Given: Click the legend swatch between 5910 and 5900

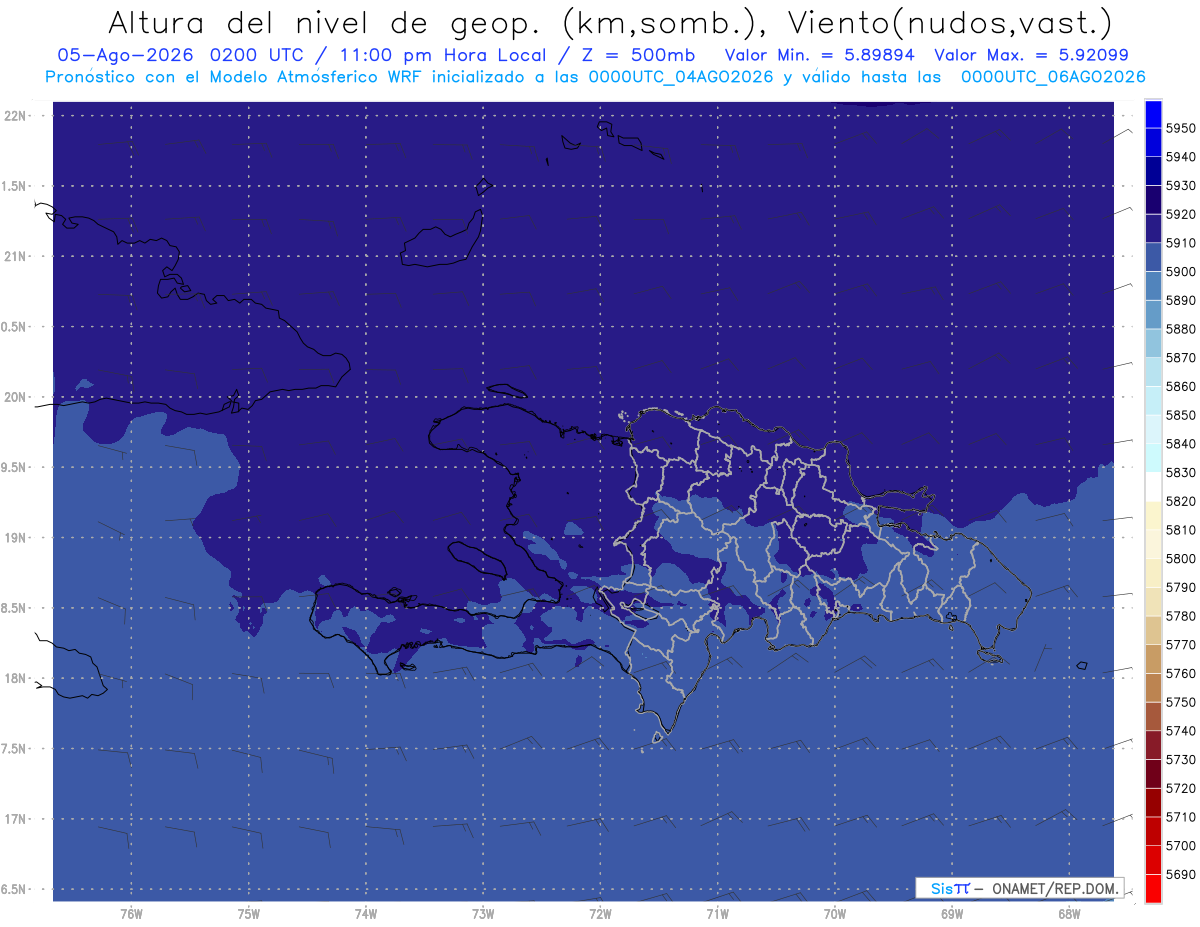Looking at the screenshot, I should [x=1153, y=257].
